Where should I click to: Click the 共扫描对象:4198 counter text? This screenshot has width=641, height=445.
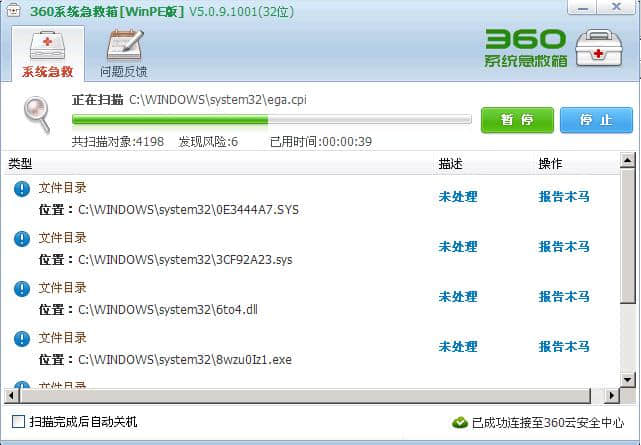pyautogui.click(x=118, y=142)
